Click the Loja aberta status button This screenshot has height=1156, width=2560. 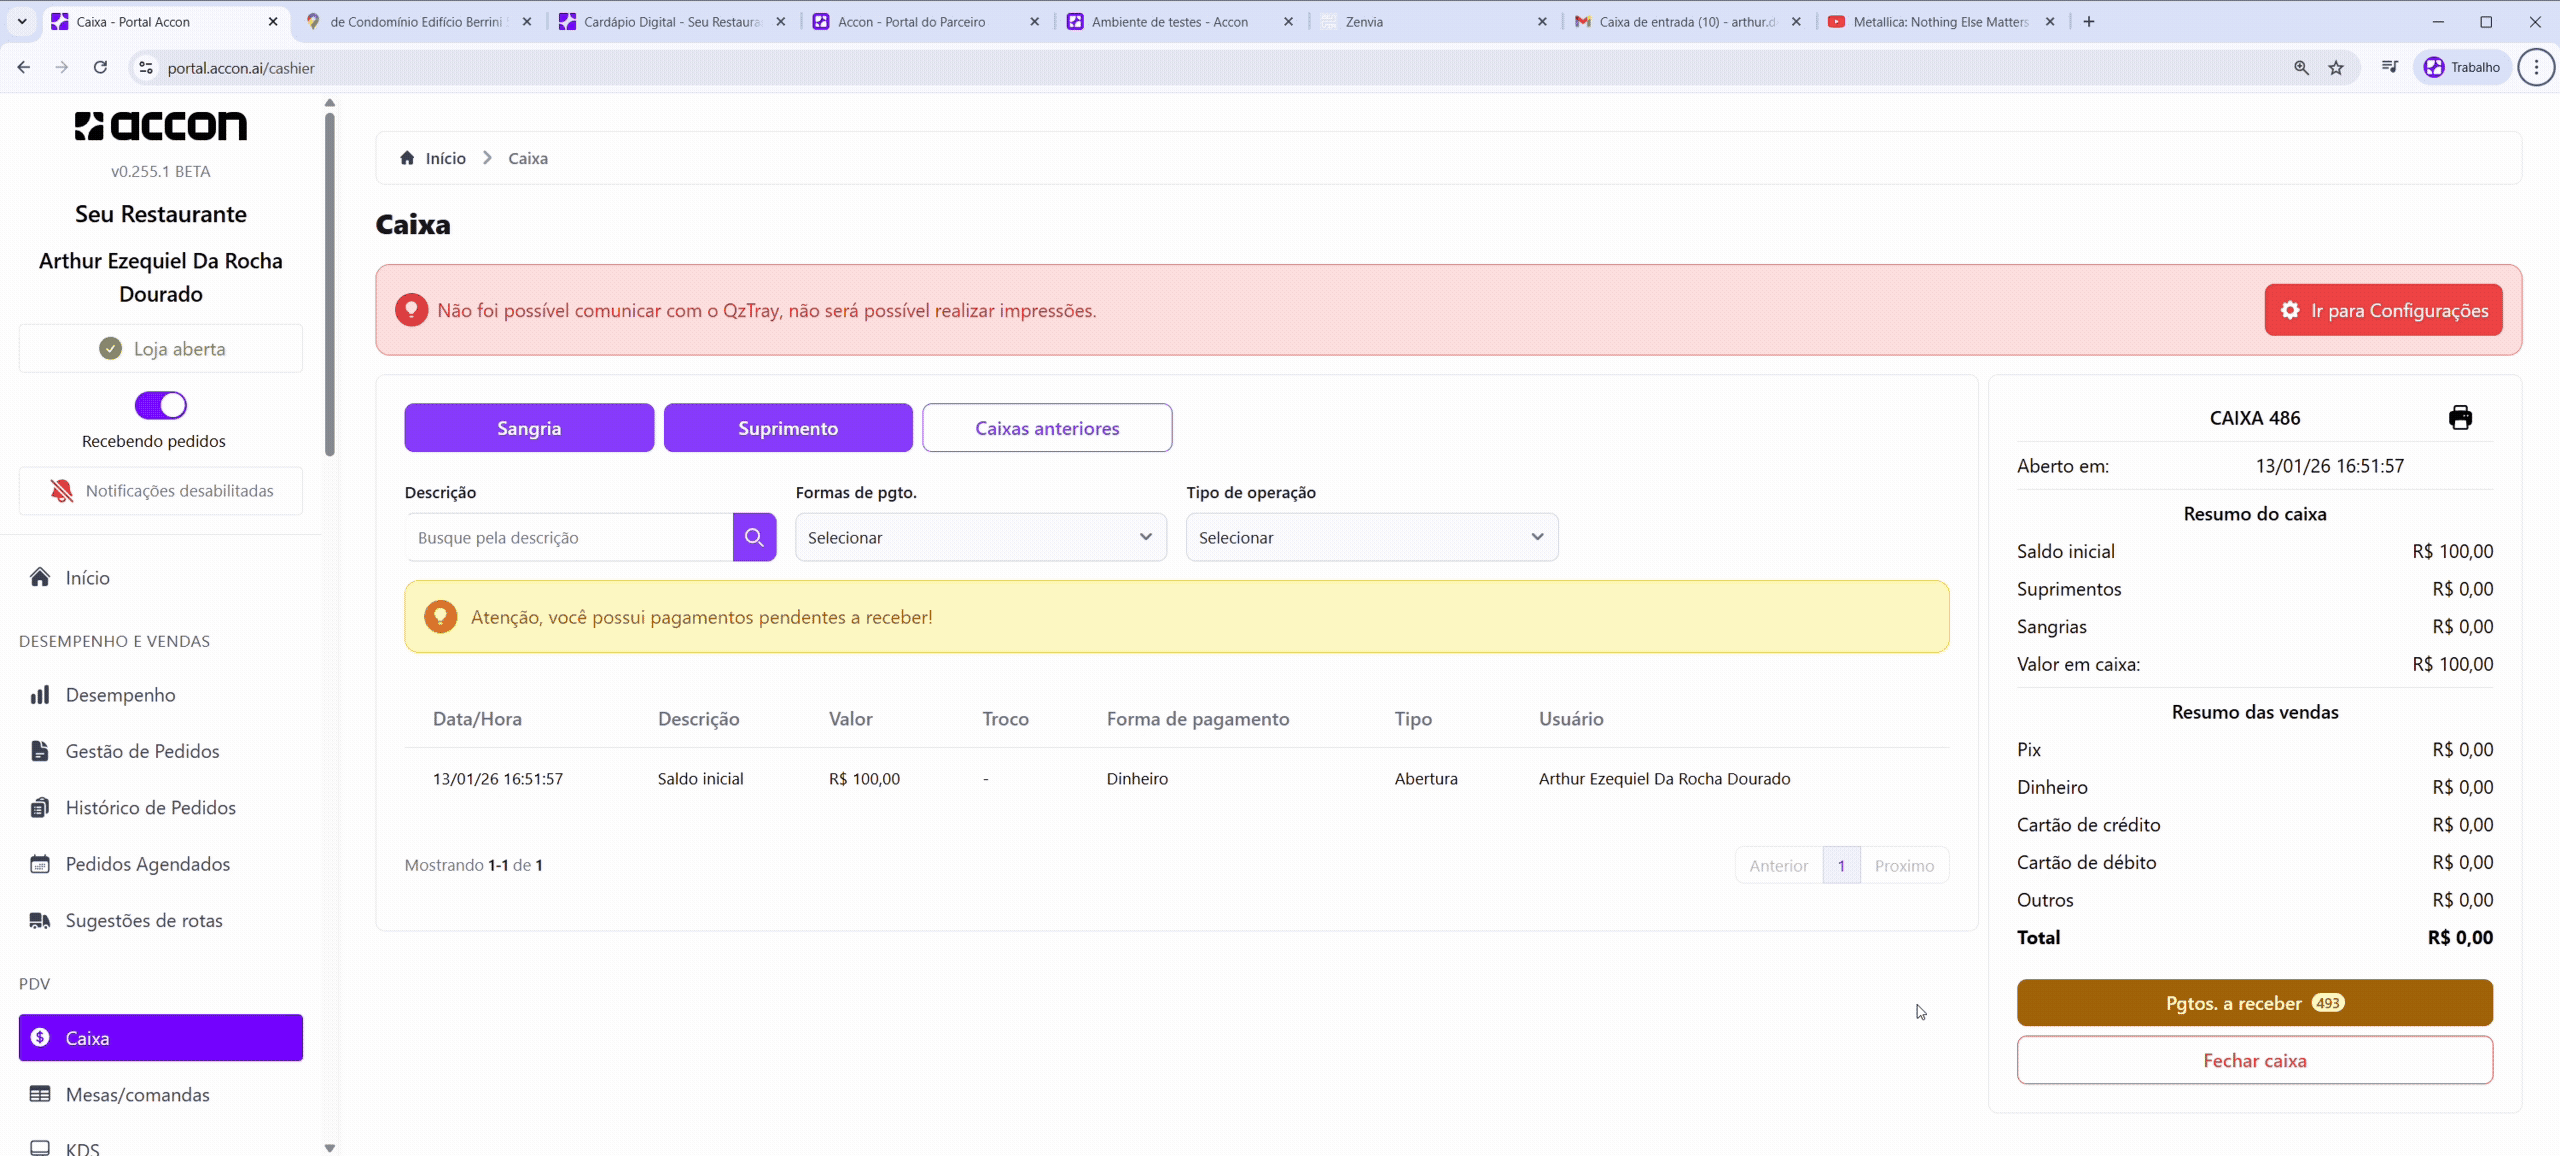coord(161,349)
